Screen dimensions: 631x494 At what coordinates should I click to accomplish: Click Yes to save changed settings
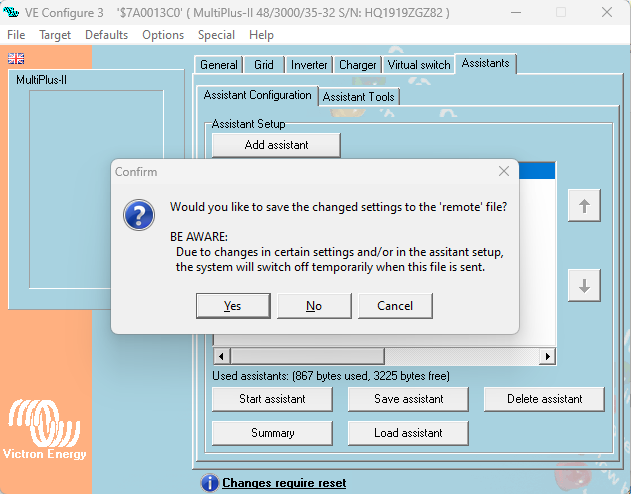[x=233, y=306]
